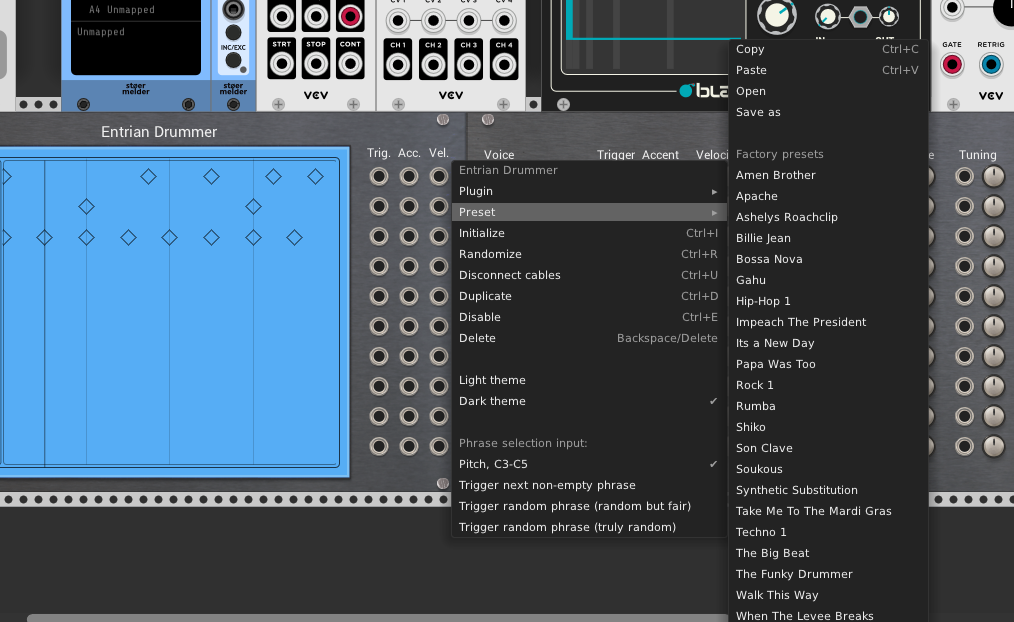Screen dimensions: 1014x622
Task: Select Delete menu entry
Action: pyautogui.click(x=588, y=338)
